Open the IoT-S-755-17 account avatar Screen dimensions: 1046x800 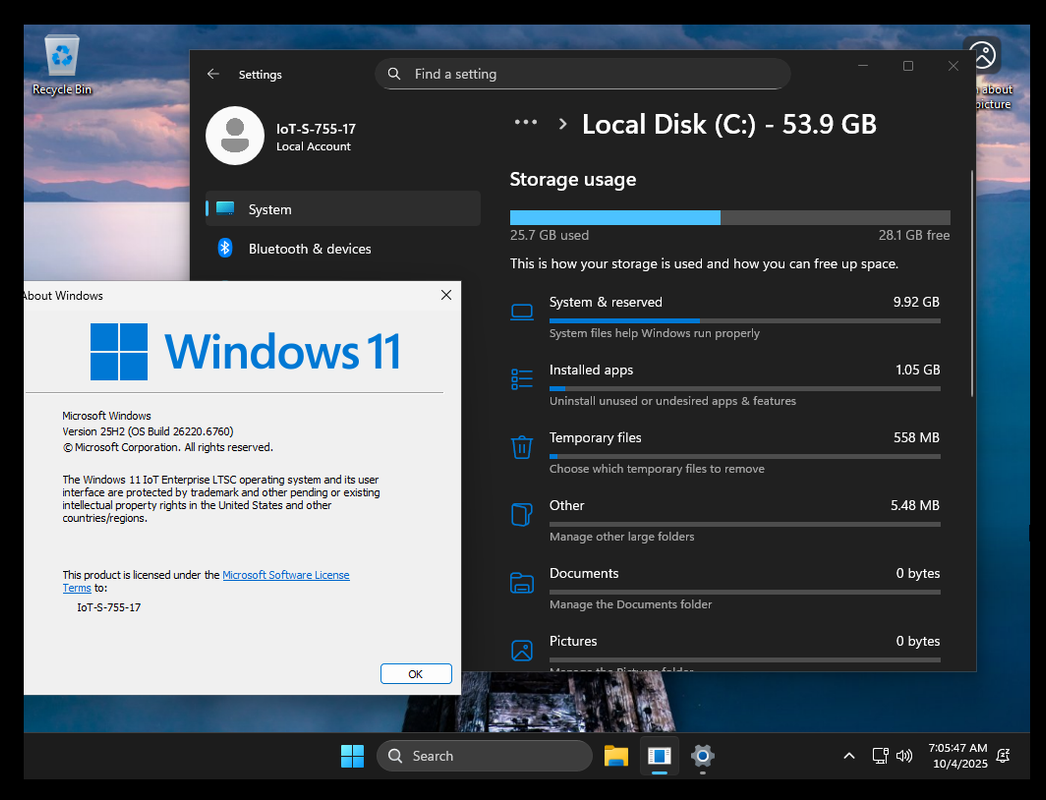(x=235, y=135)
